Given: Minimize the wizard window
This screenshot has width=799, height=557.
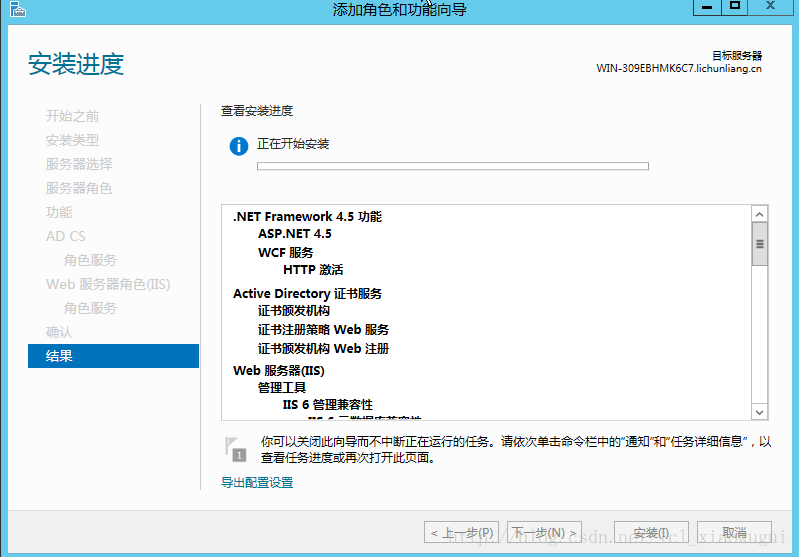Looking at the screenshot, I should [707, 7].
